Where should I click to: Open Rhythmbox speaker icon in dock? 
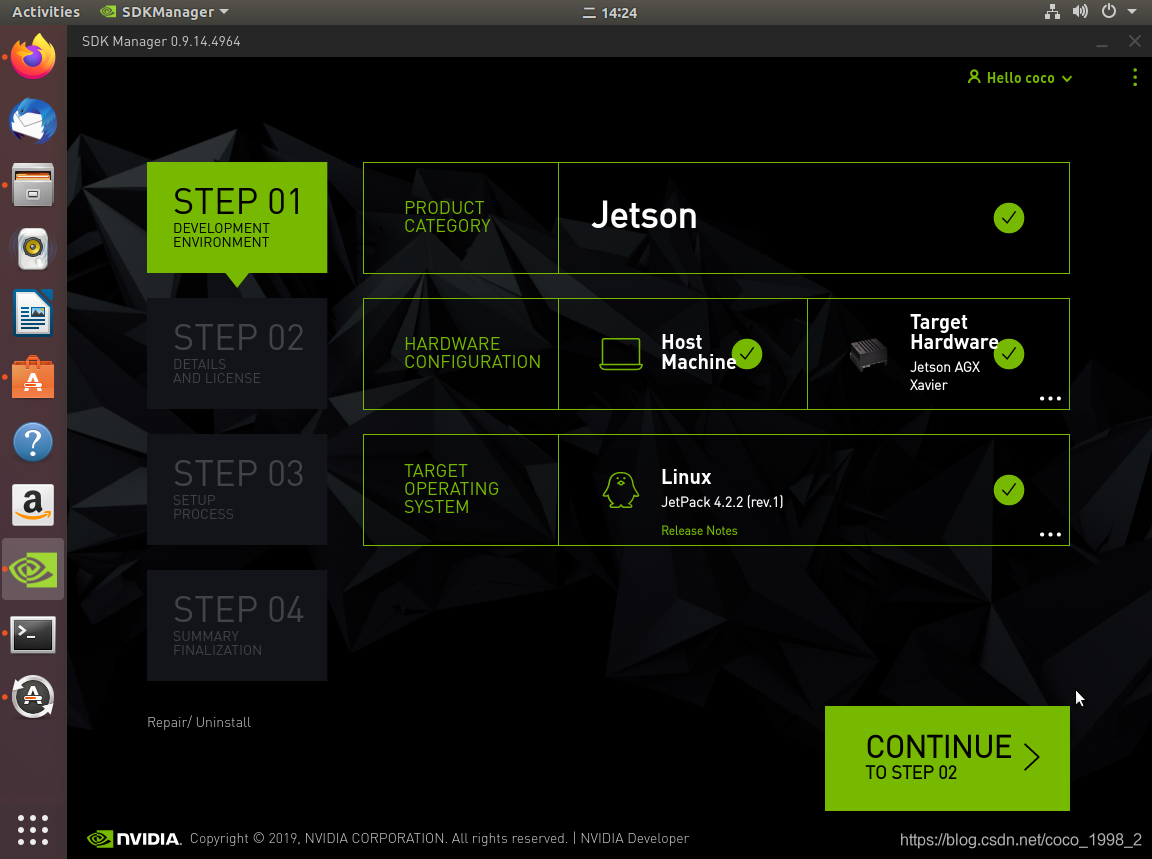click(x=33, y=248)
